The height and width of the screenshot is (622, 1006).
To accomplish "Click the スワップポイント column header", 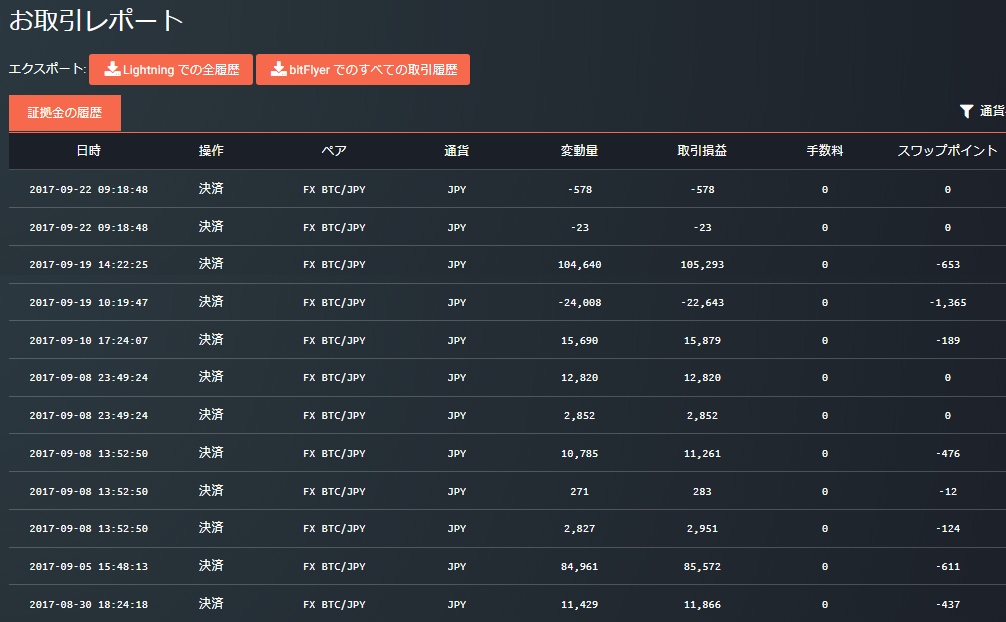I will tap(947, 151).
